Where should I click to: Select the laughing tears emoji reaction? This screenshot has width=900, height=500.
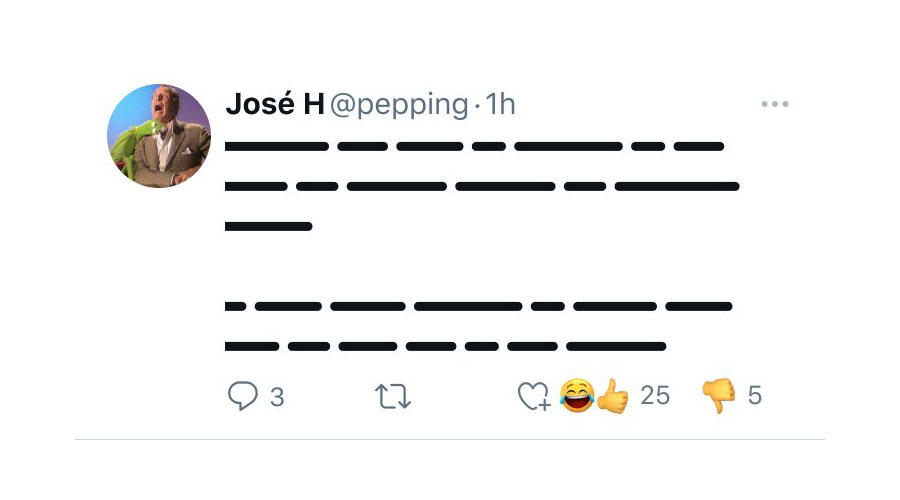click(x=577, y=396)
